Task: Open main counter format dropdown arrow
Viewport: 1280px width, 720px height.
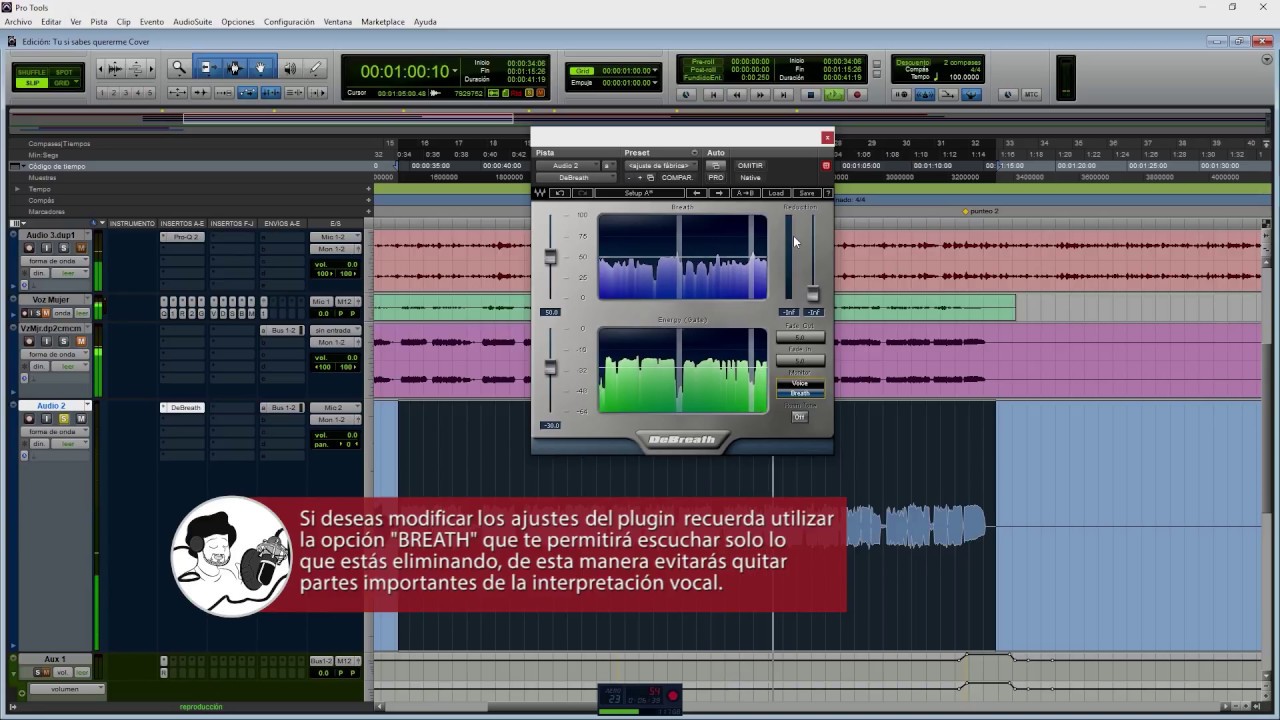Action: [455, 72]
